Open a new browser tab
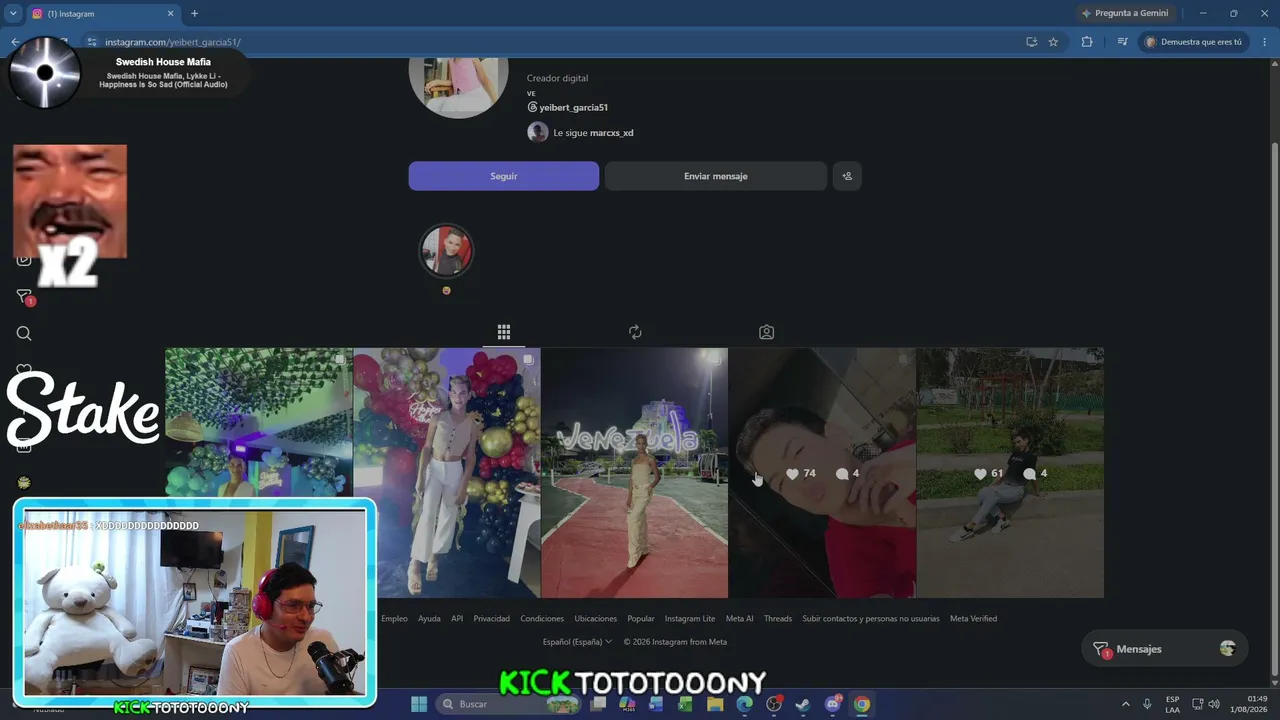The height and width of the screenshot is (720, 1280). [x=194, y=14]
